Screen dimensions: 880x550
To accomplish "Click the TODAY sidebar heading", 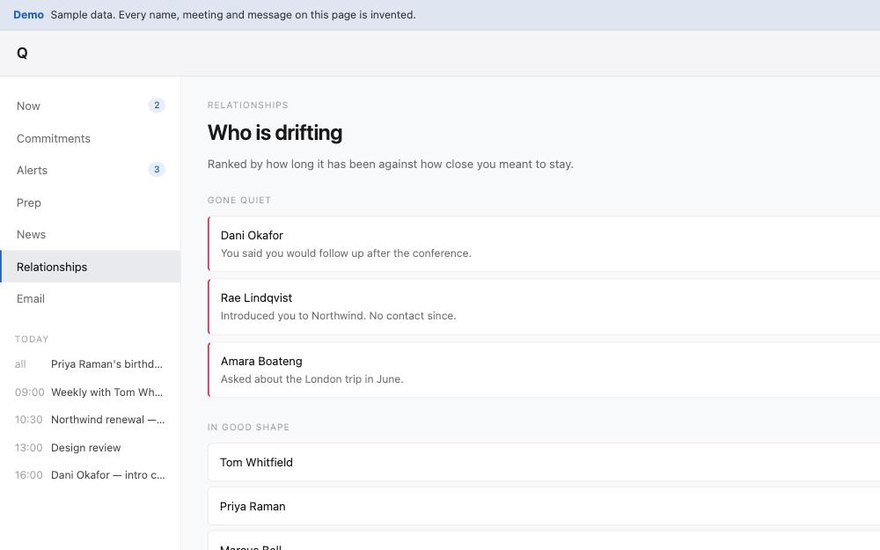I will coord(31,339).
